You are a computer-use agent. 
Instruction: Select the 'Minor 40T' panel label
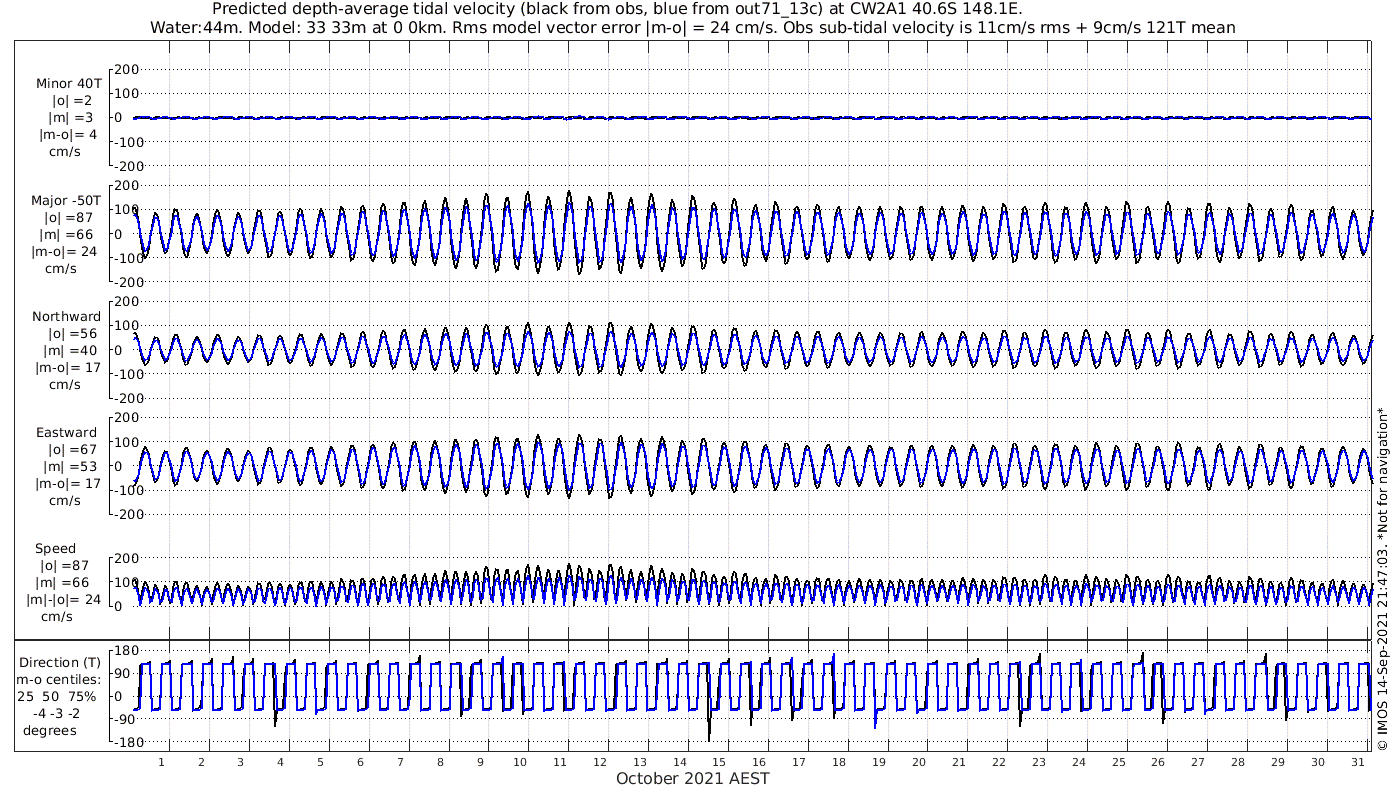(68, 83)
